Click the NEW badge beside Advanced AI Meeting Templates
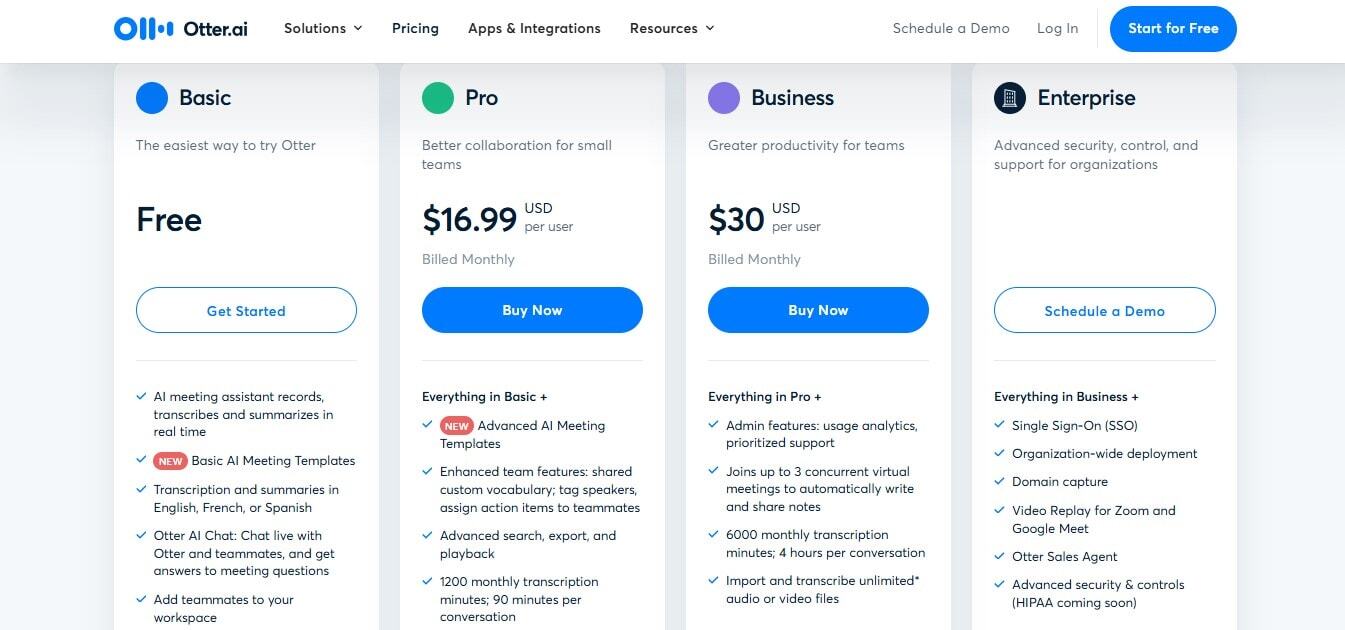The image size is (1345, 630). [456, 425]
